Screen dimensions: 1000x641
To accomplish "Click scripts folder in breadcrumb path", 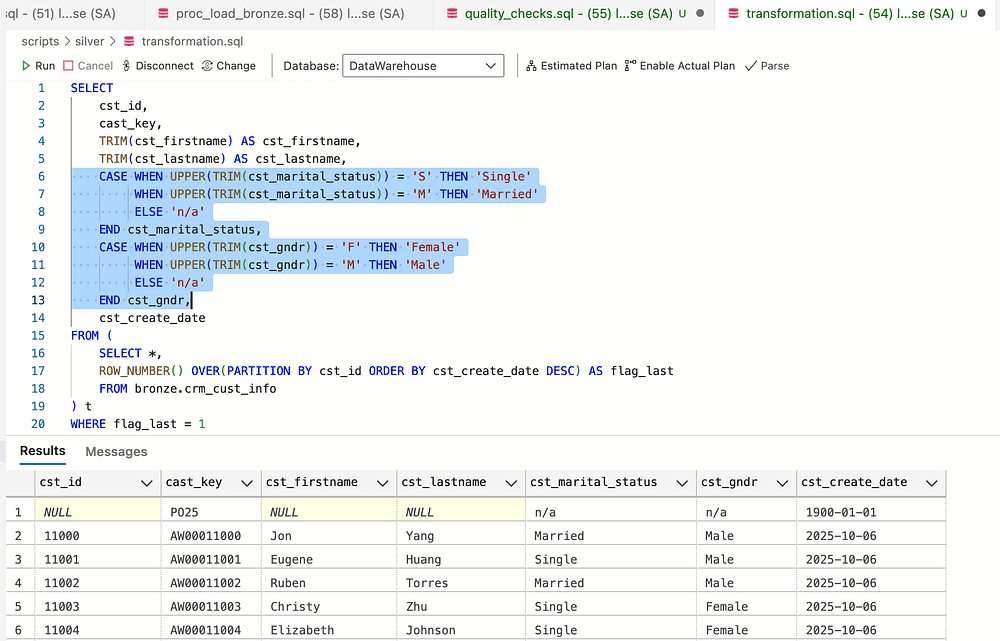I will tap(41, 42).
